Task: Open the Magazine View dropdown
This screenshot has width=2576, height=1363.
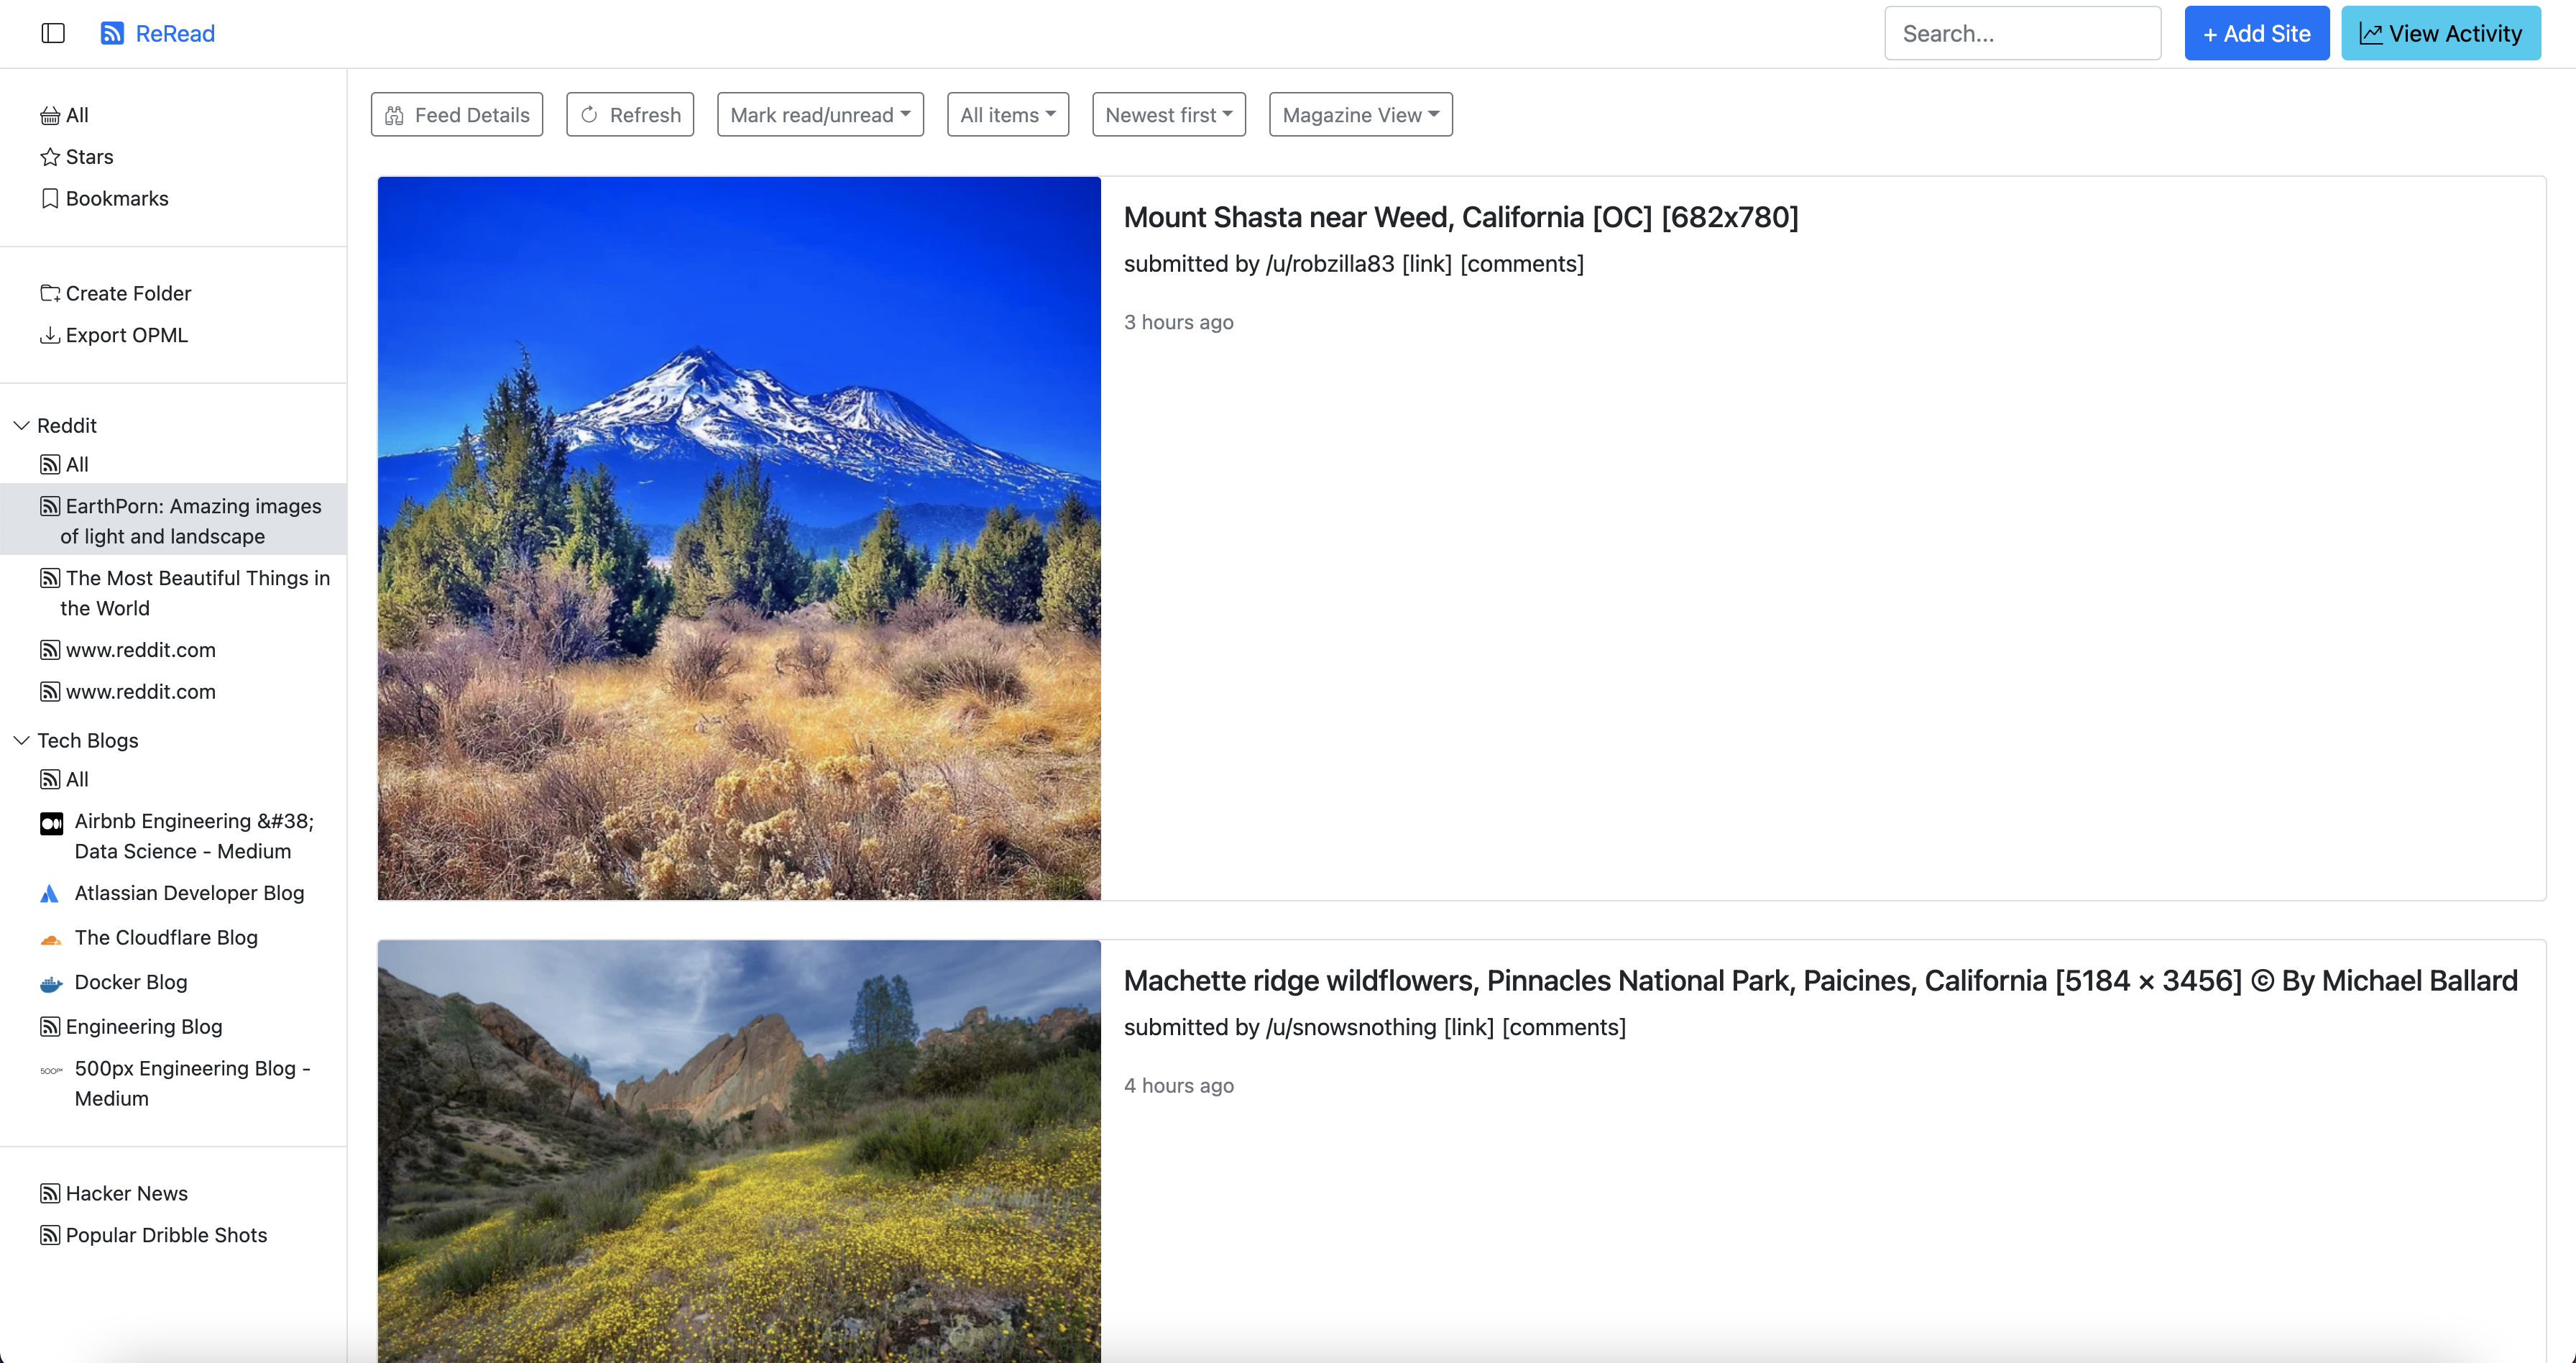Action: click(1360, 115)
